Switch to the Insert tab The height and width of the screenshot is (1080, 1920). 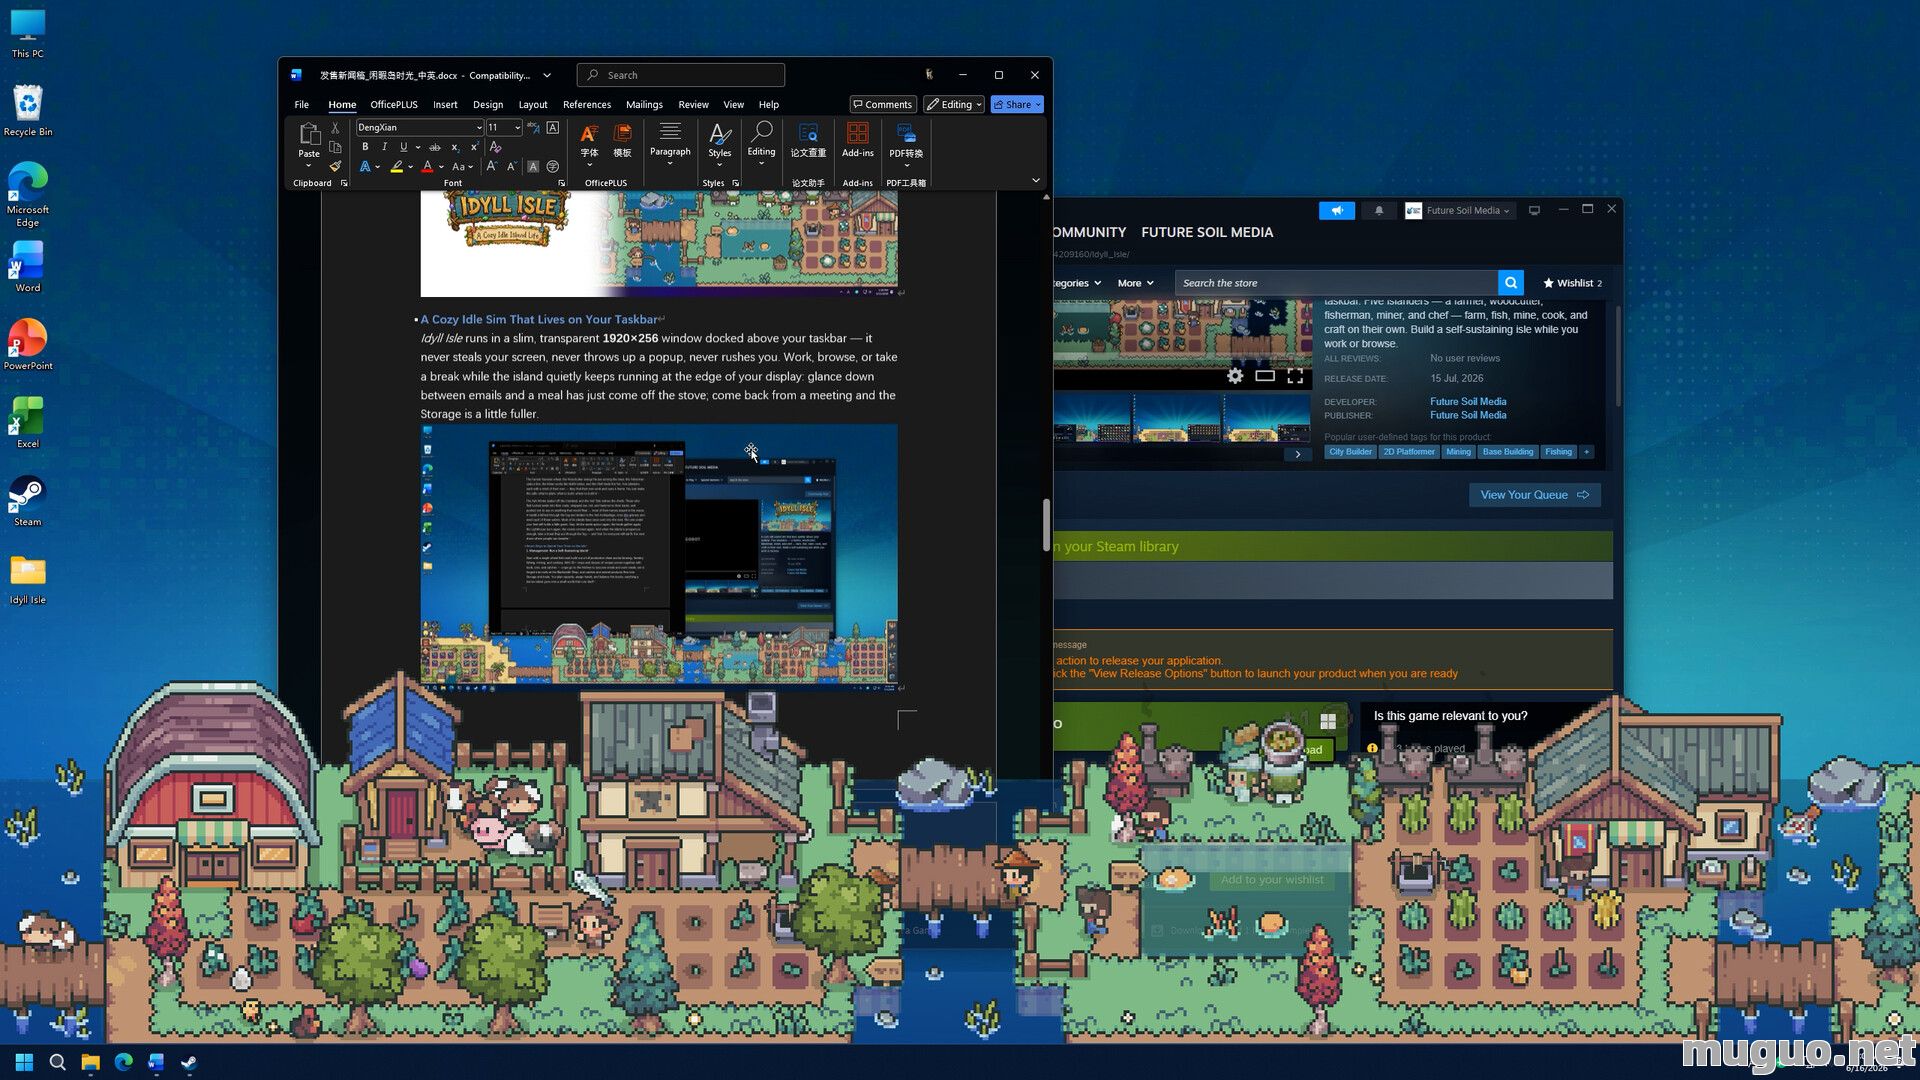click(445, 104)
